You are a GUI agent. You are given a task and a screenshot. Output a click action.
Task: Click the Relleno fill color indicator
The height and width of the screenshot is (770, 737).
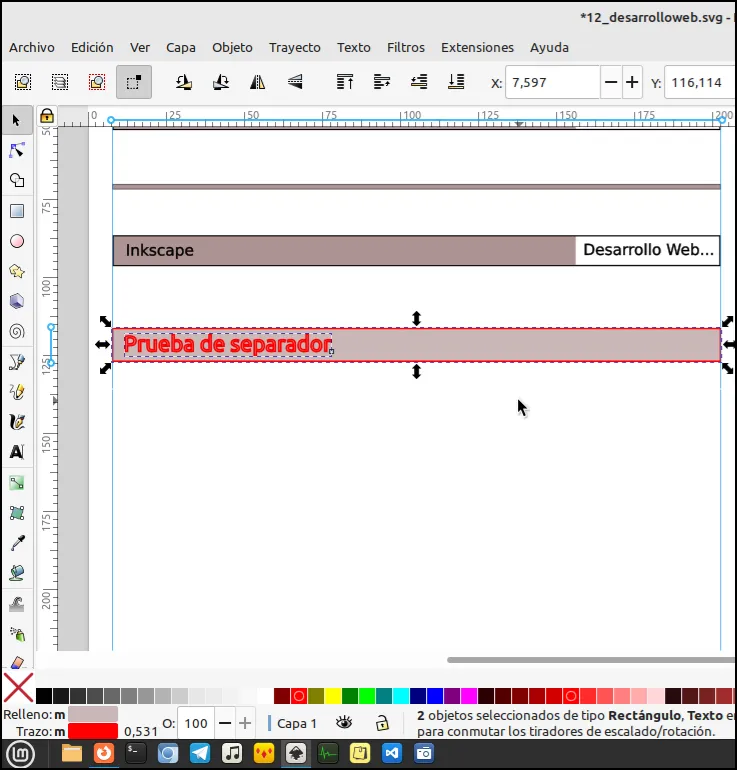click(x=93, y=714)
